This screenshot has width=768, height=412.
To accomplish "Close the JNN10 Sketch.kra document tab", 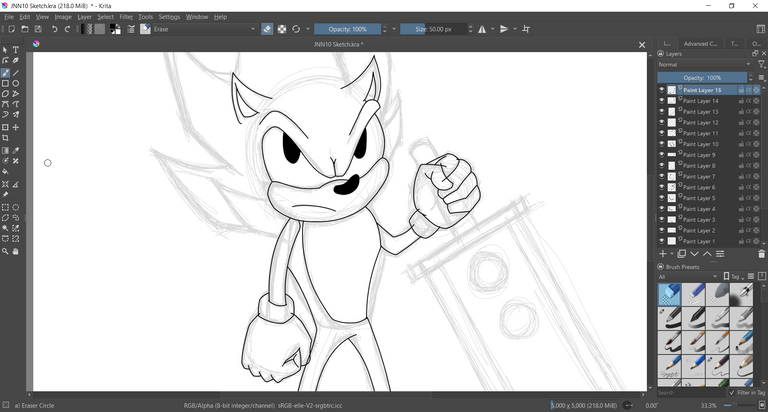I will [x=642, y=45].
